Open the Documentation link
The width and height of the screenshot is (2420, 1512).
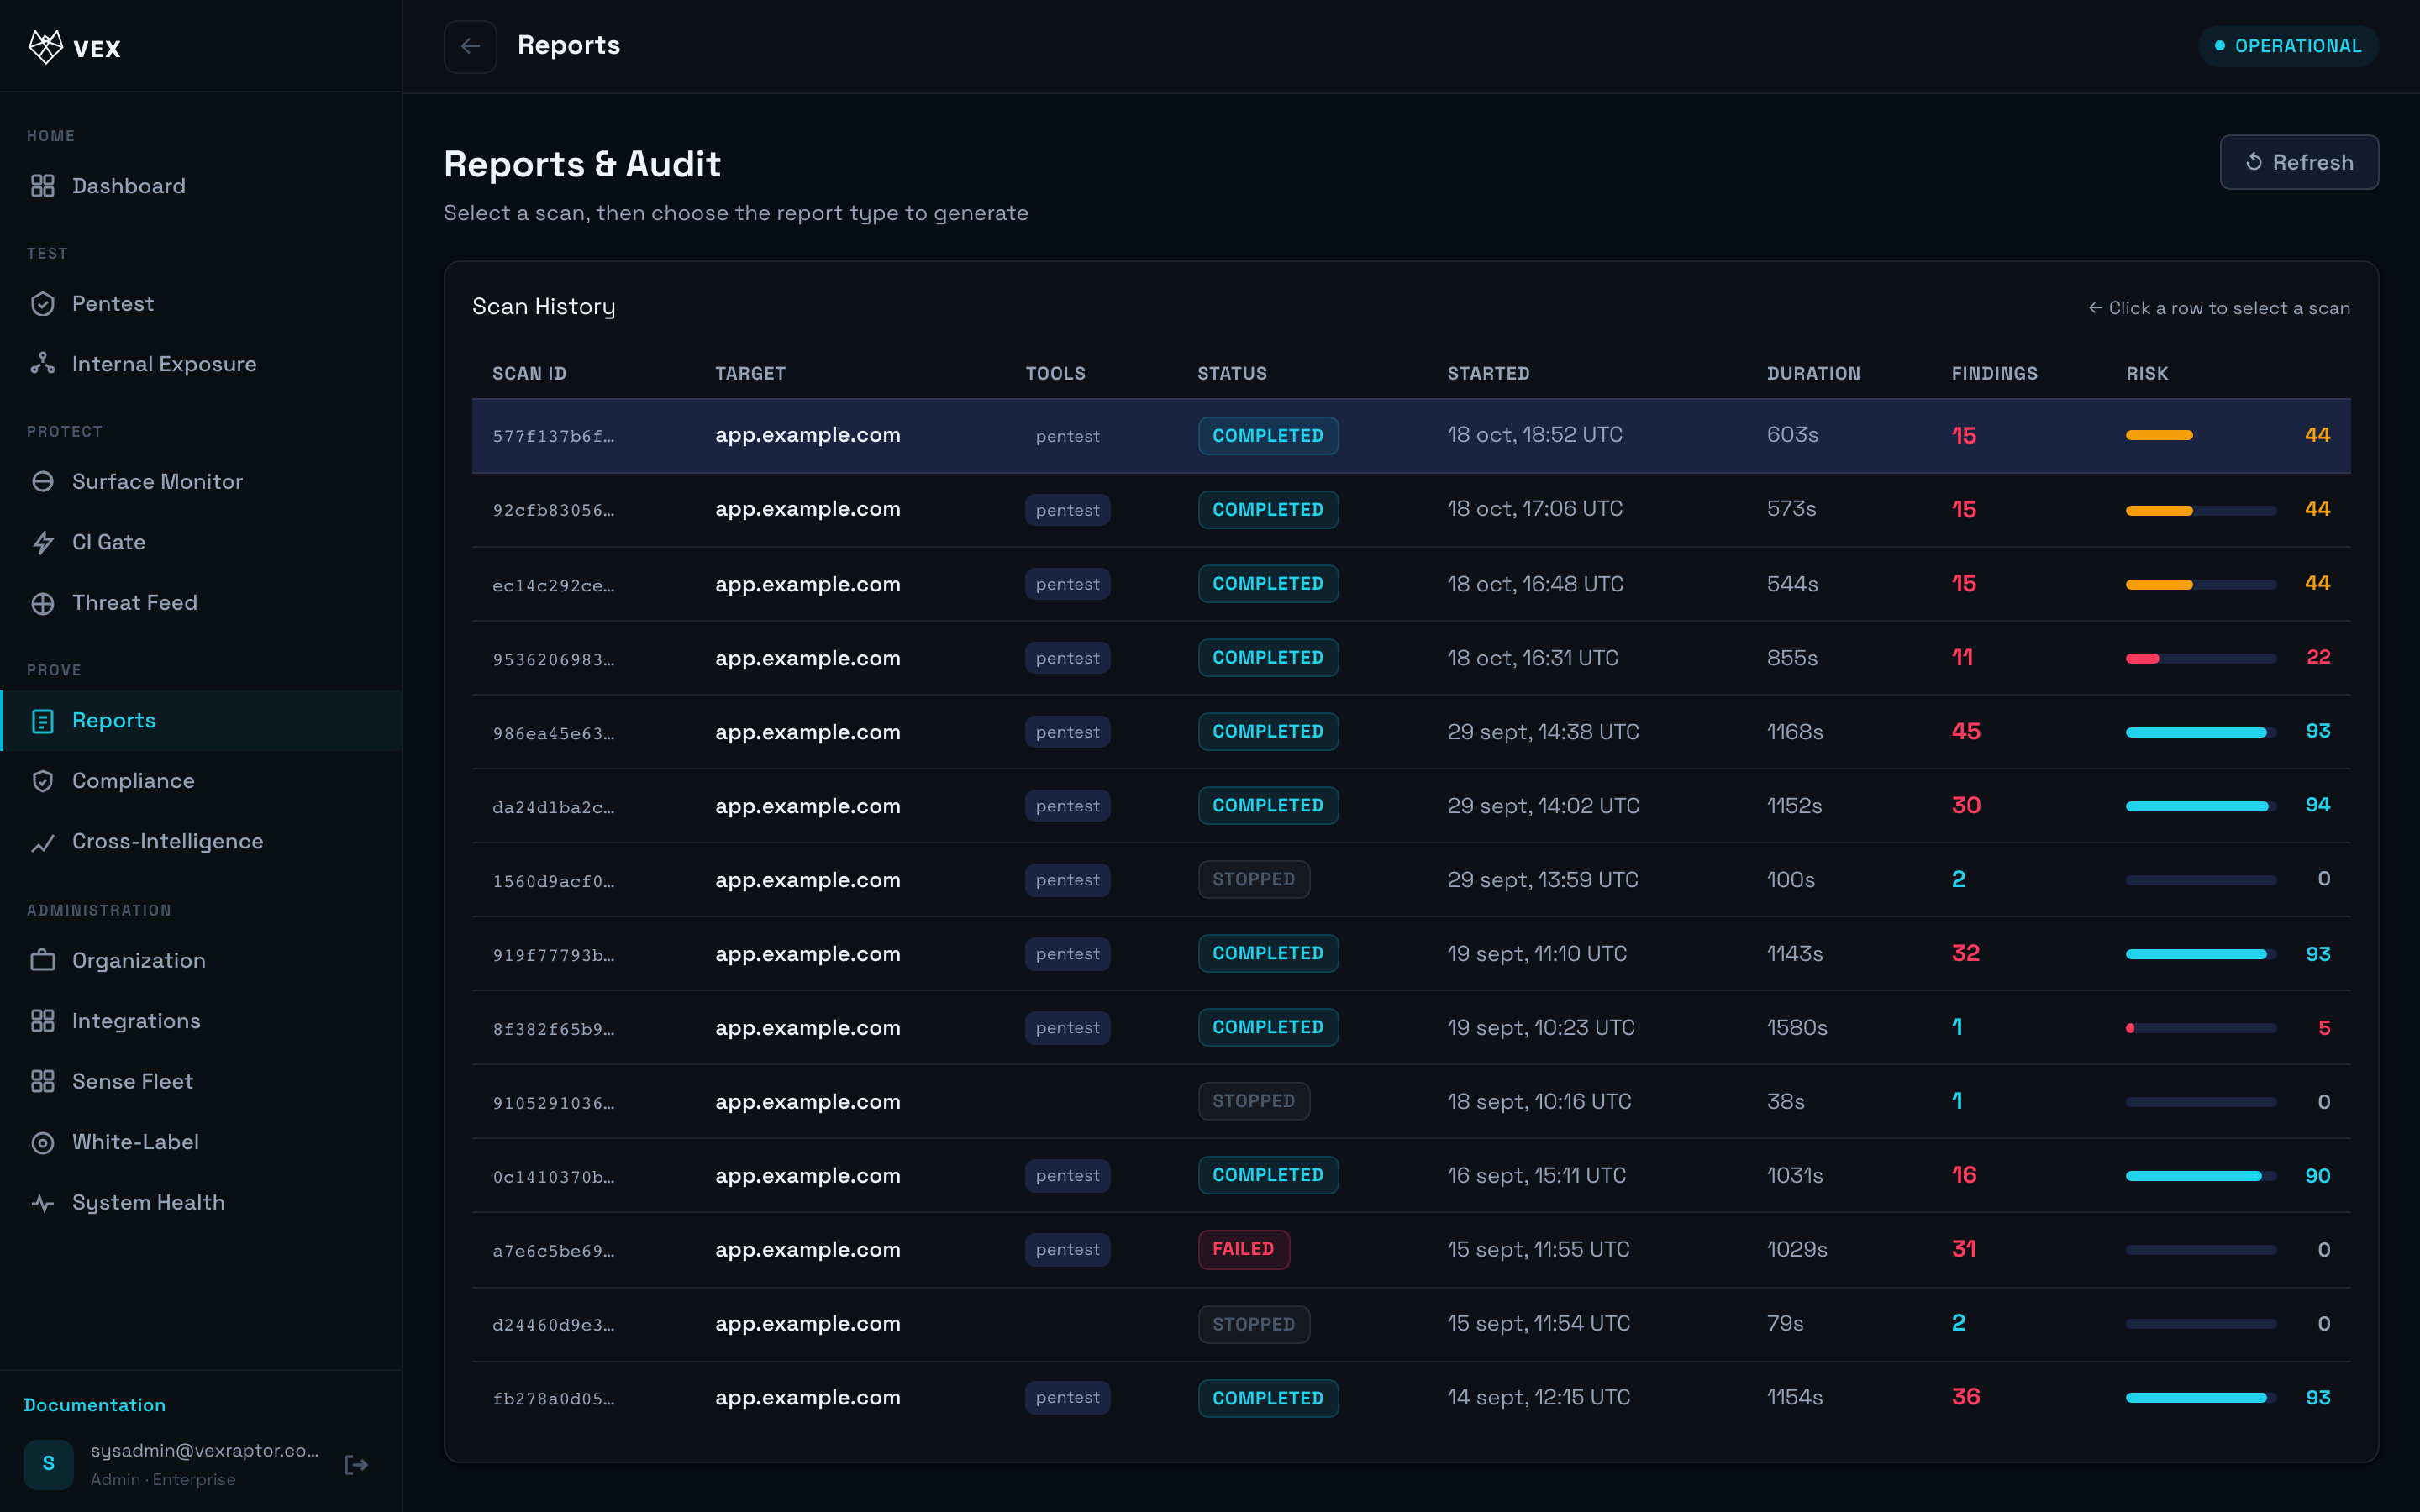tap(95, 1405)
